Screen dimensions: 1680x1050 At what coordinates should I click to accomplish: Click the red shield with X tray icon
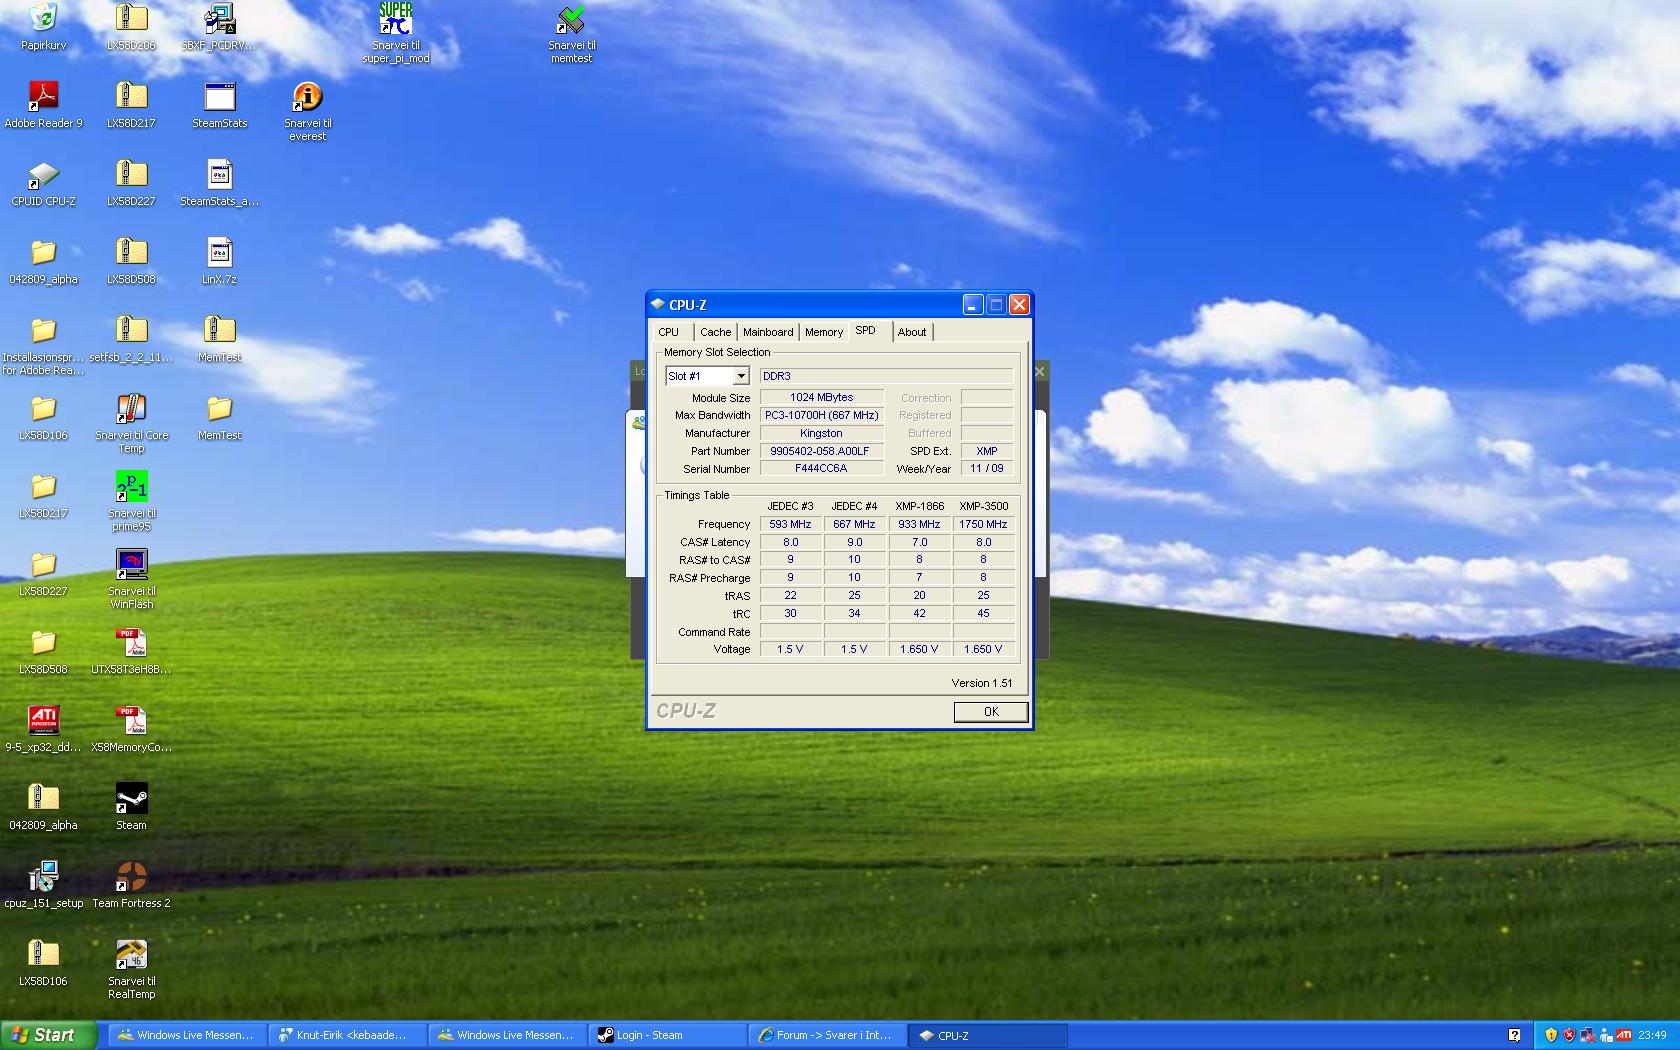pos(1569,1035)
